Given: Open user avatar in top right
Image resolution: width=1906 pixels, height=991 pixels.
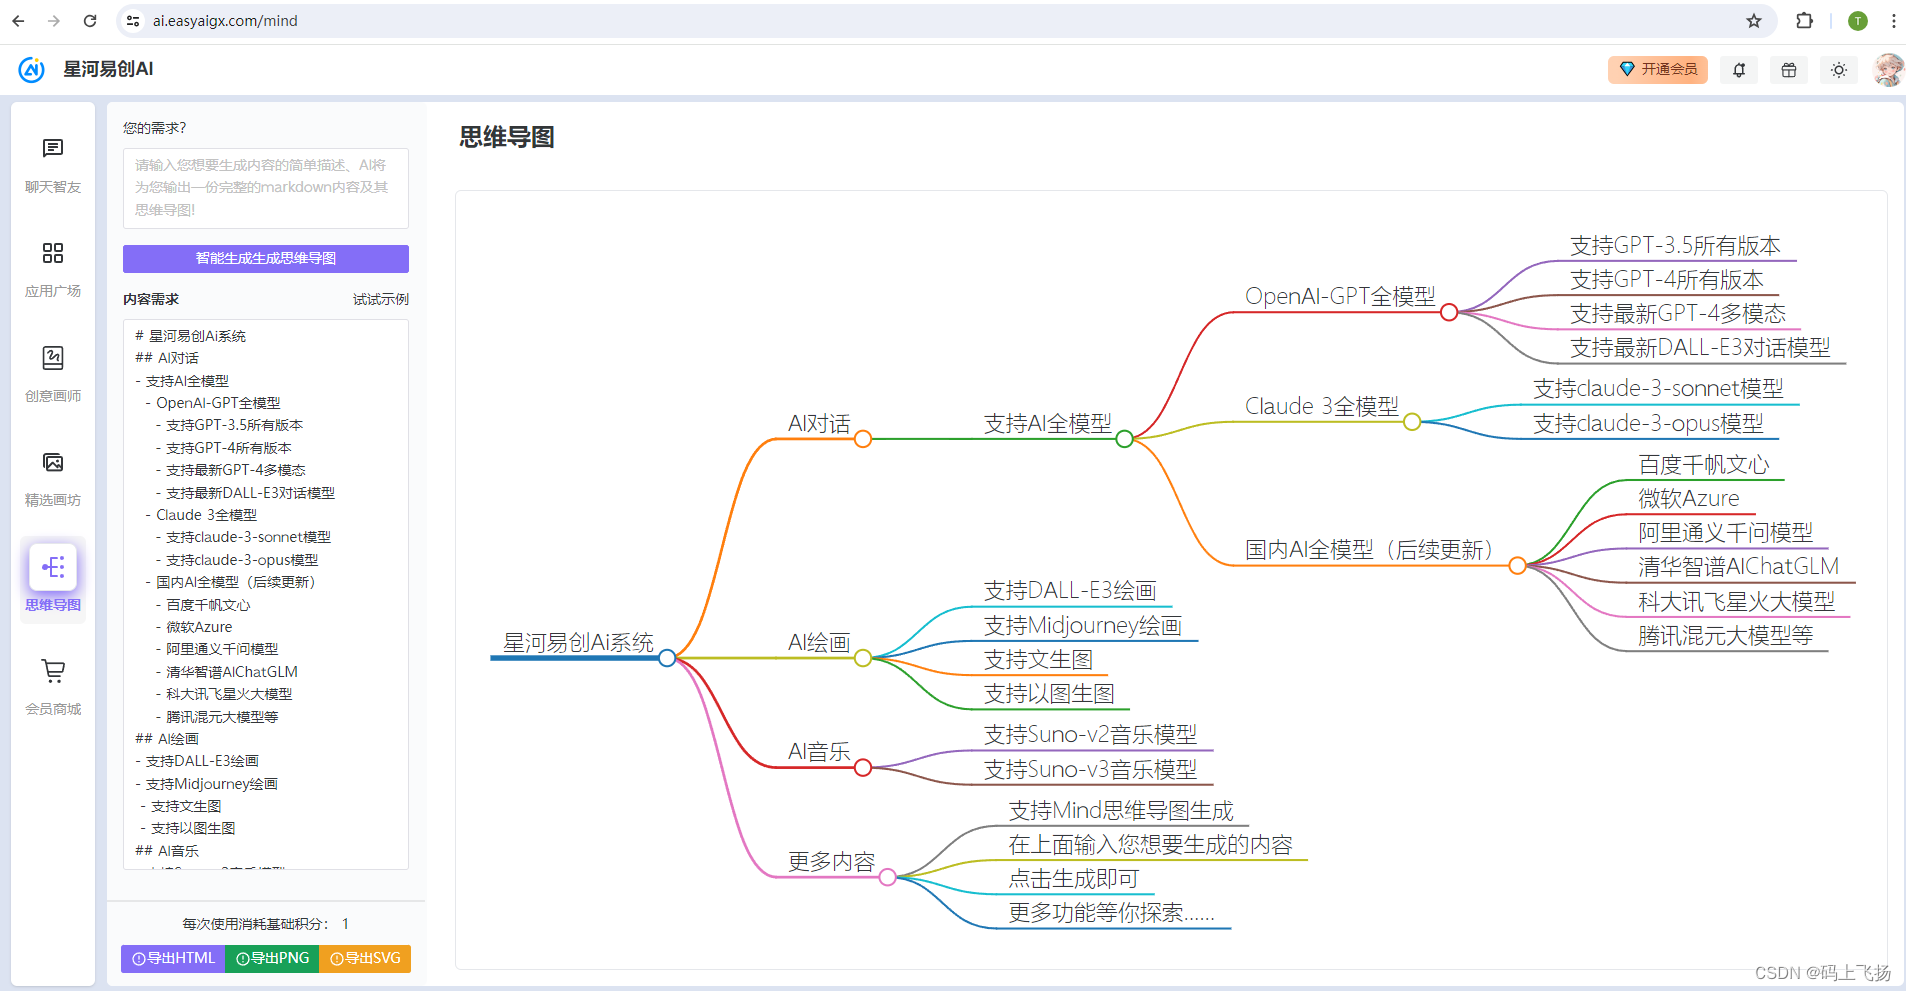Looking at the screenshot, I should (x=1887, y=70).
